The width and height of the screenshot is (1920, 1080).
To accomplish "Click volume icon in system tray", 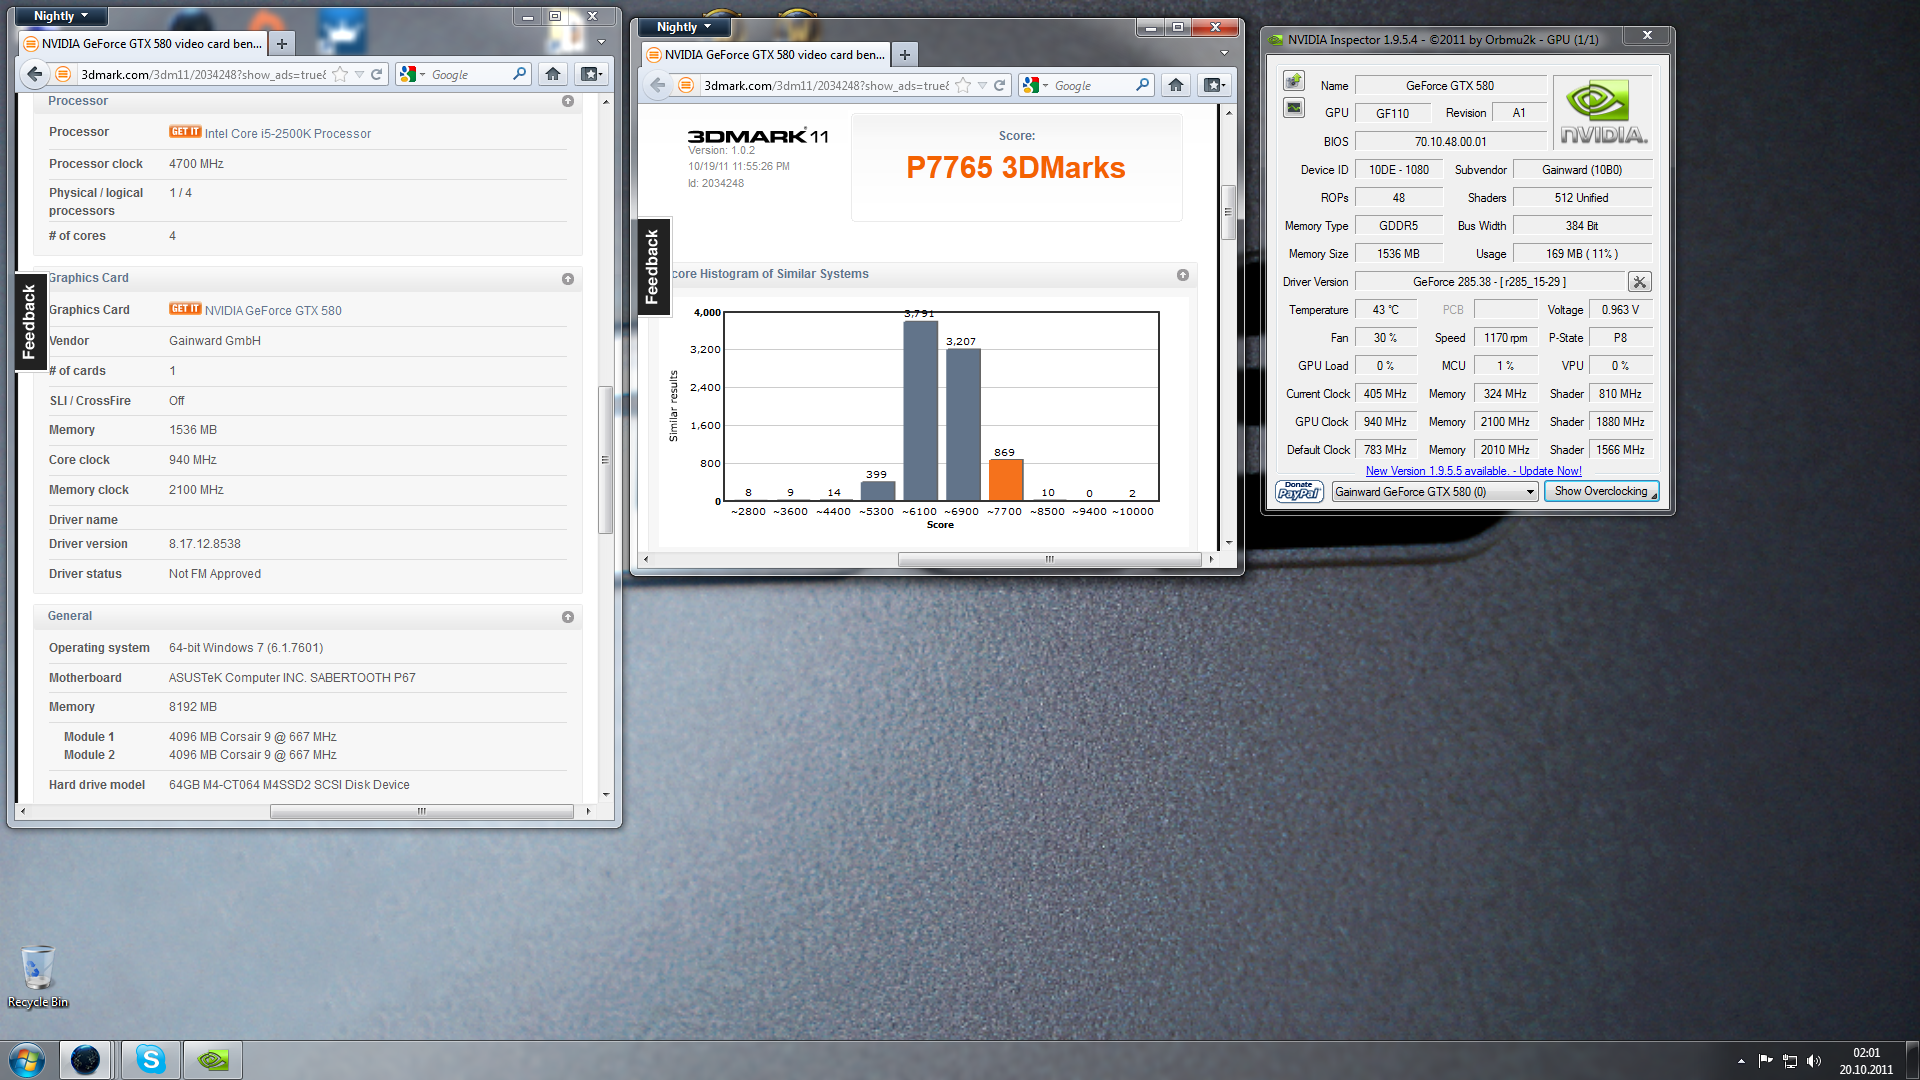I will point(1814,1061).
